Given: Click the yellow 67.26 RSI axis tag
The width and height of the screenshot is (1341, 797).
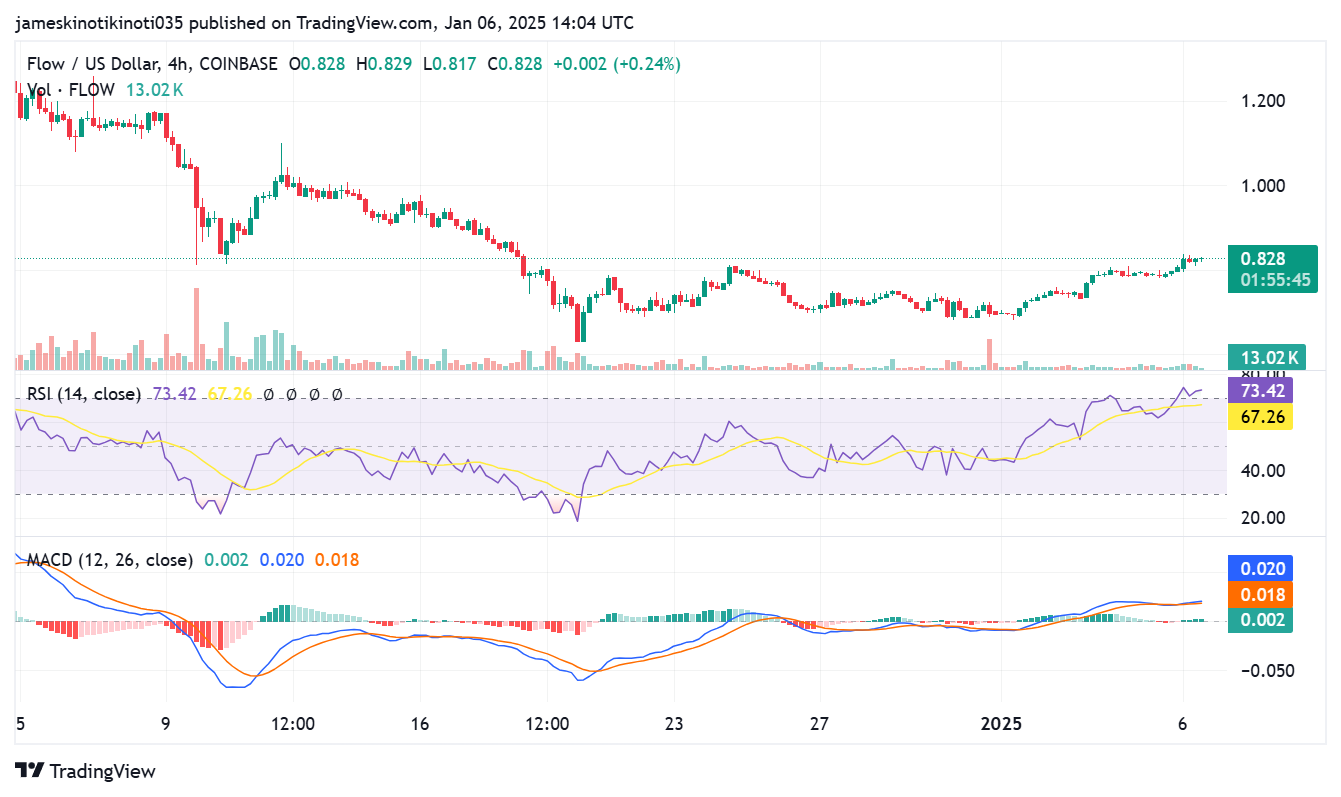Looking at the screenshot, I should [x=1261, y=416].
